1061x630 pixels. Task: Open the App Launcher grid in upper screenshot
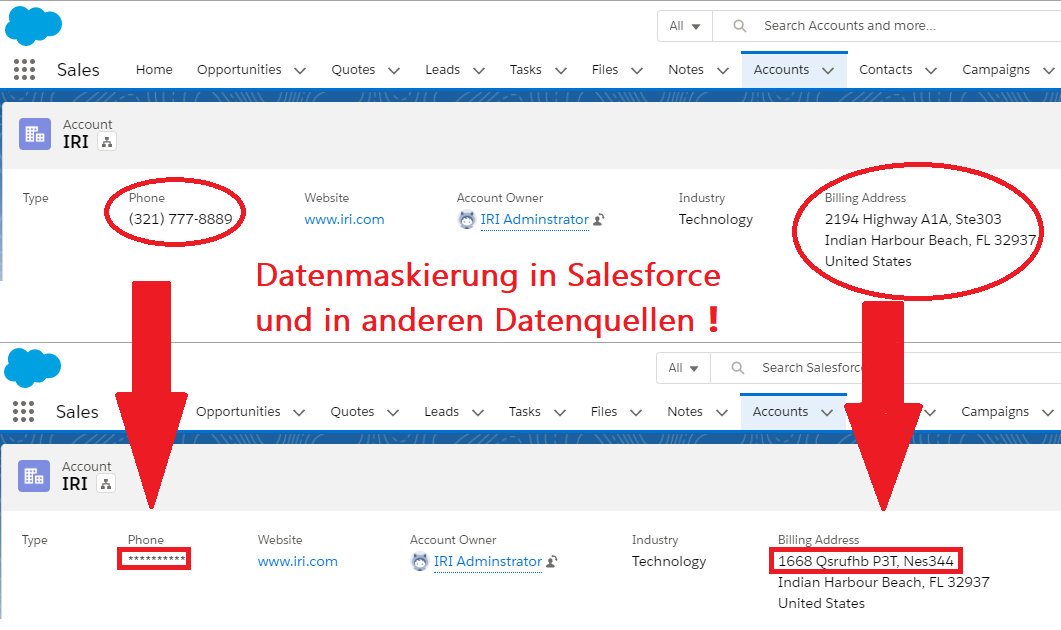(x=25, y=70)
